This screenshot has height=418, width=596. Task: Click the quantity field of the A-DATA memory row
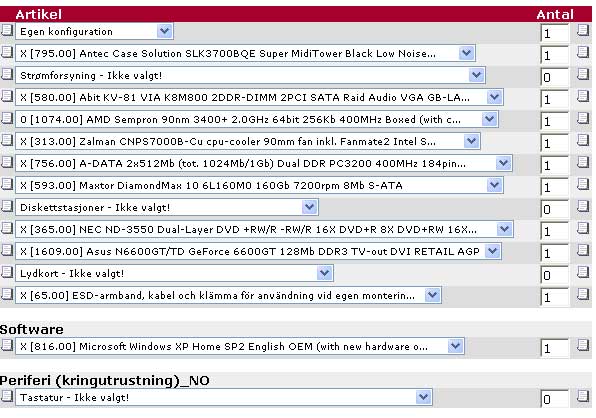[x=555, y=166]
